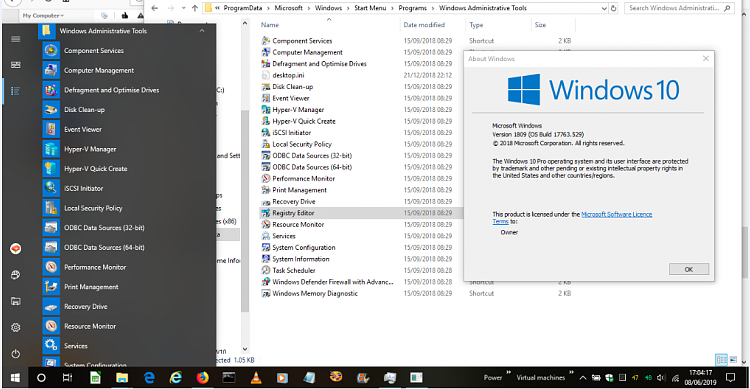The height and width of the screenshot is (389, 750).
Task: Select Registry Editor file row
Action: click(361, 213)
